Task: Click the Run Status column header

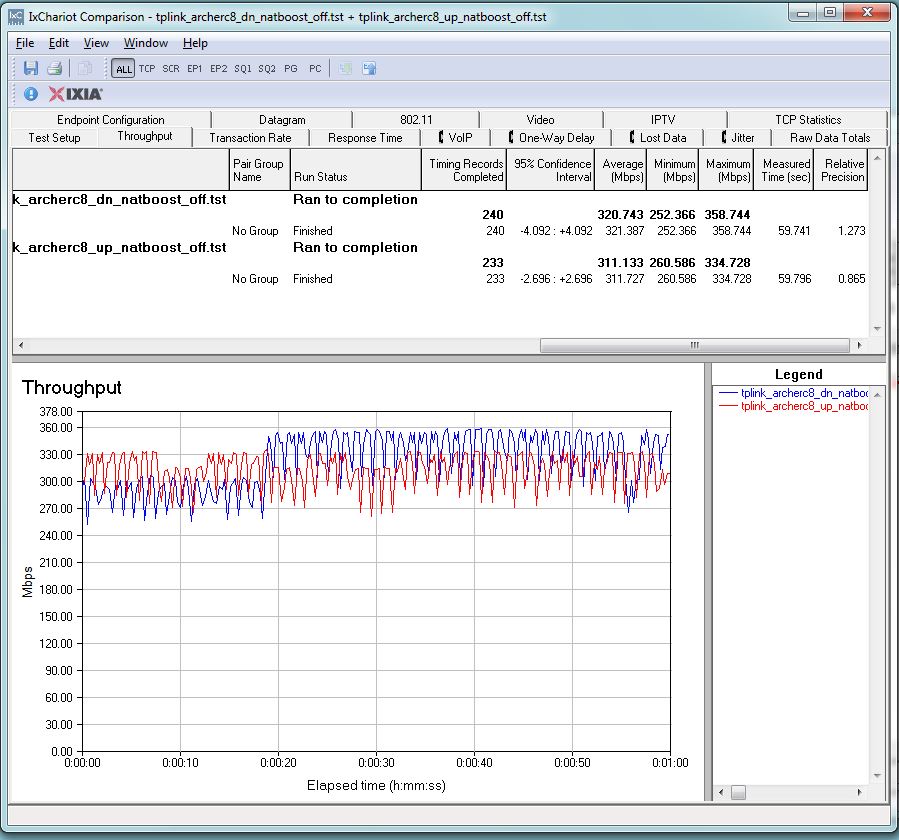Action: (x=355, y=170)
